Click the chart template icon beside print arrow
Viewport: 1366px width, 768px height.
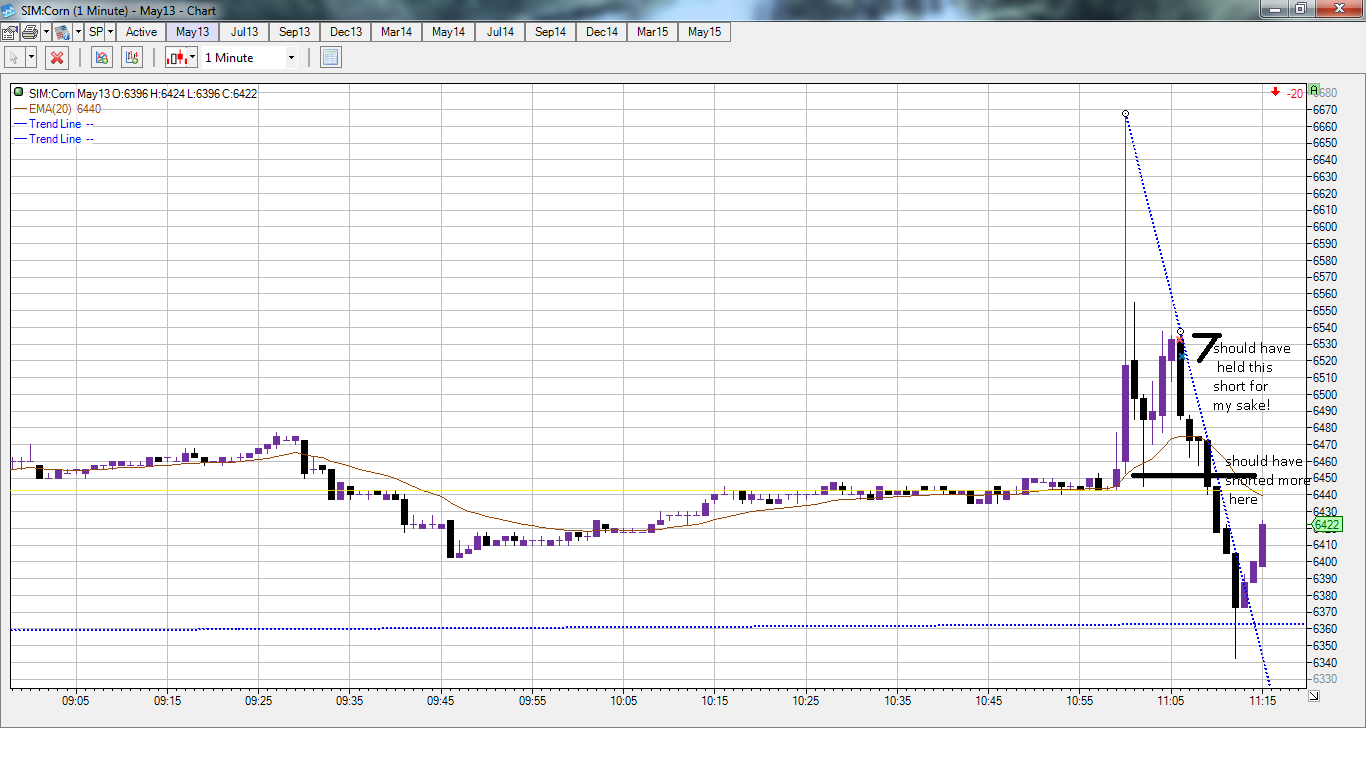(61, 32)
